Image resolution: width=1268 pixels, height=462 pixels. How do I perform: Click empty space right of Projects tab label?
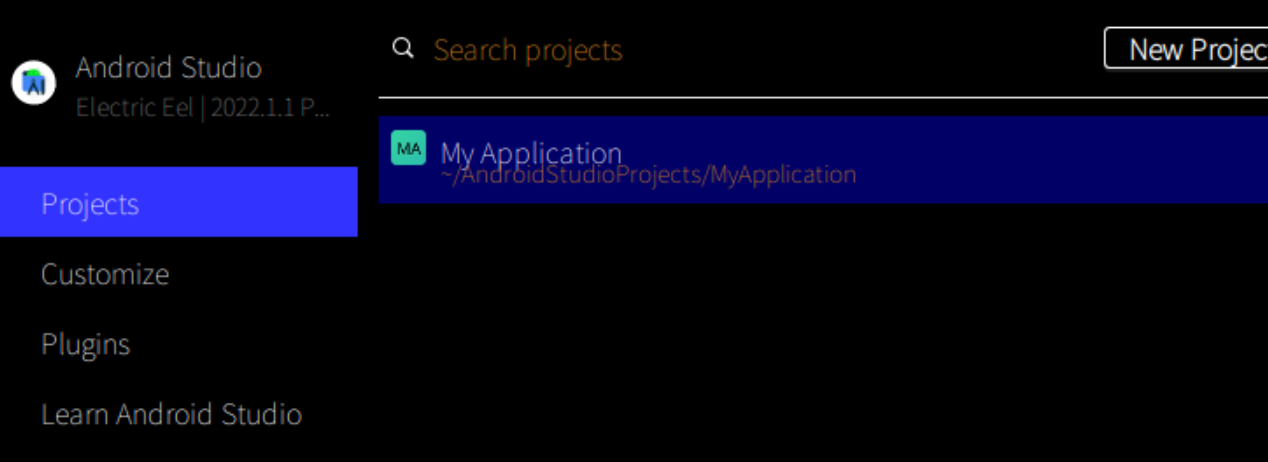pyautogui.click(x=248, y=202)
